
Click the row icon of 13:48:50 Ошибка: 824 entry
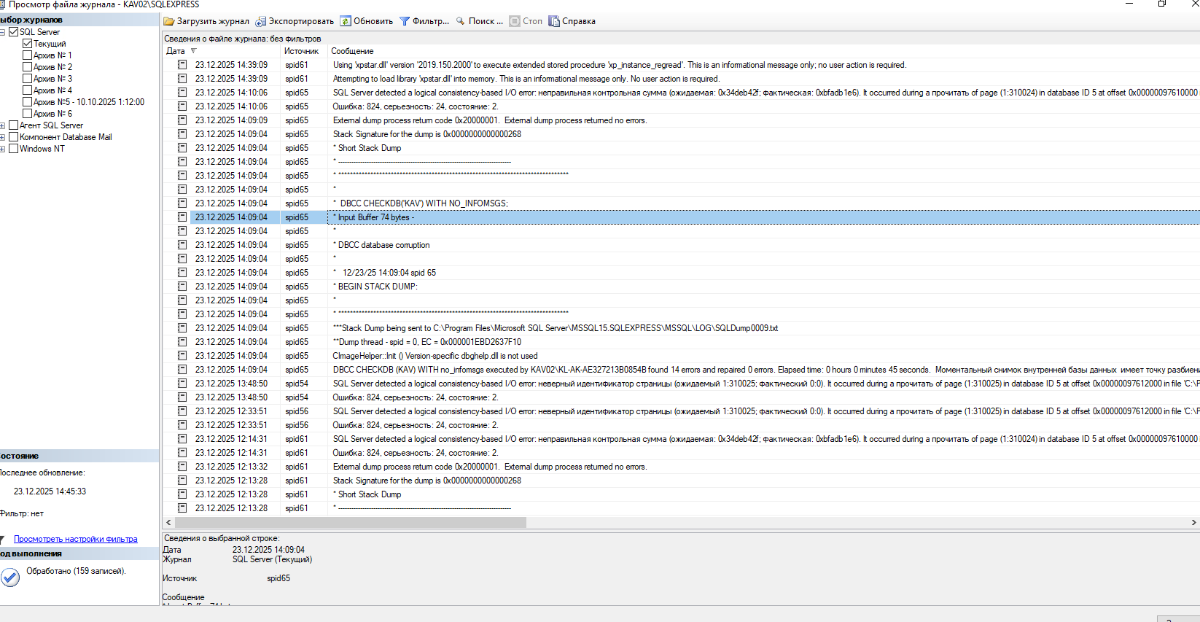click(183, 397)
